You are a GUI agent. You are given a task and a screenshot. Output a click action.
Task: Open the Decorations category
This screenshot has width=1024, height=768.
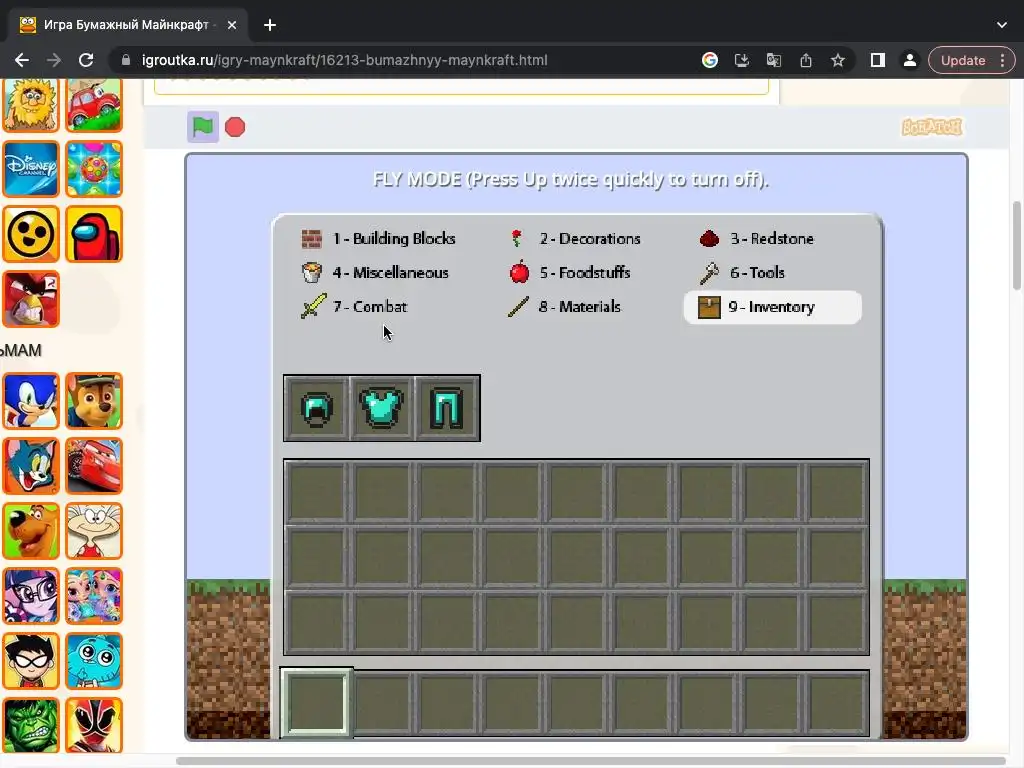575,238
